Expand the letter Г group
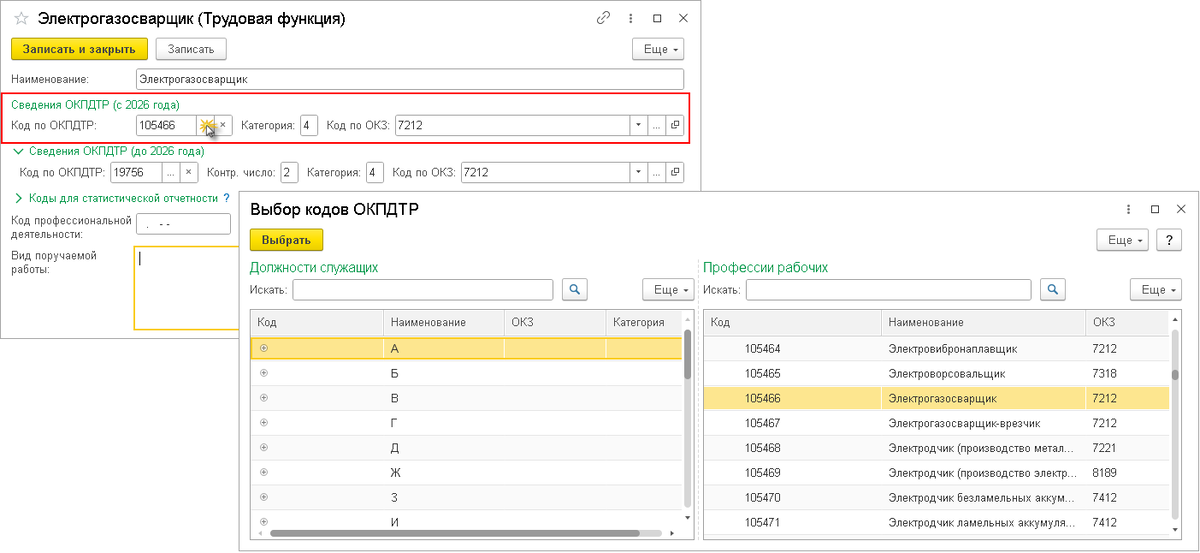Image resolution: width=1200 pixels, height=553 pixels. coord(264,422)
